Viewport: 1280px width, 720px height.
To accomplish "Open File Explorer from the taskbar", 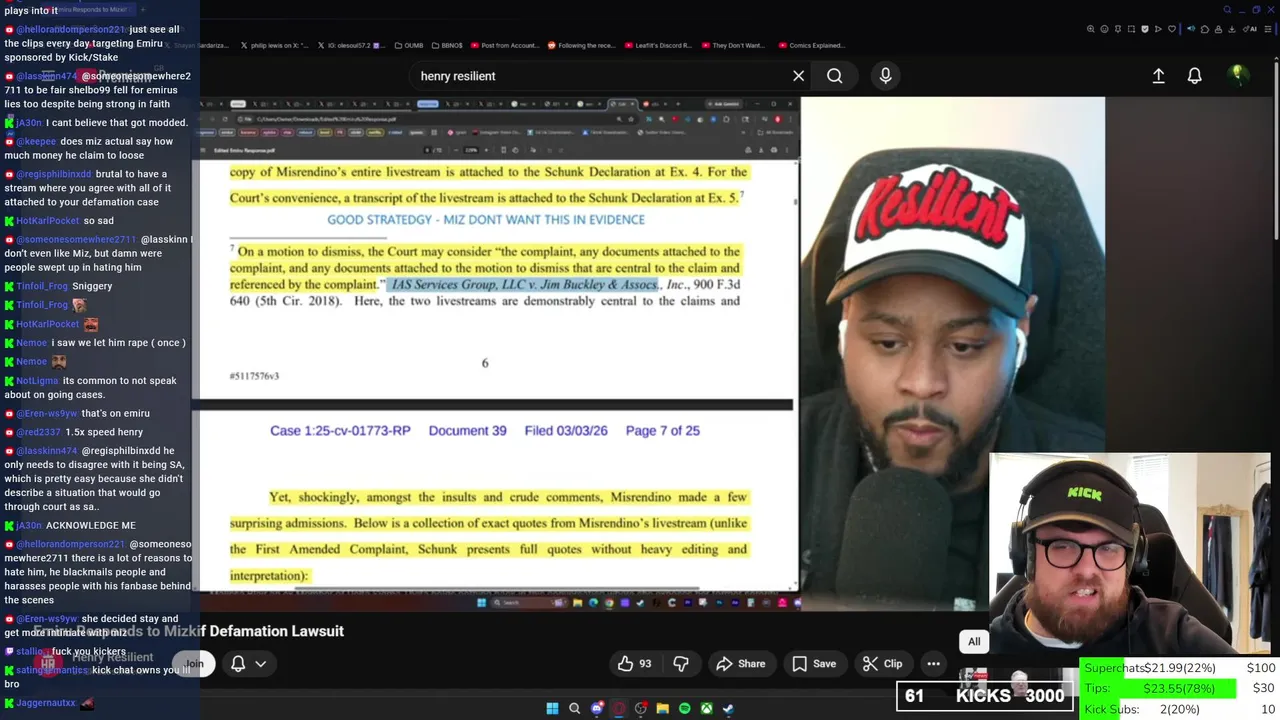I will pyautogui.click(x=662, y=709).
